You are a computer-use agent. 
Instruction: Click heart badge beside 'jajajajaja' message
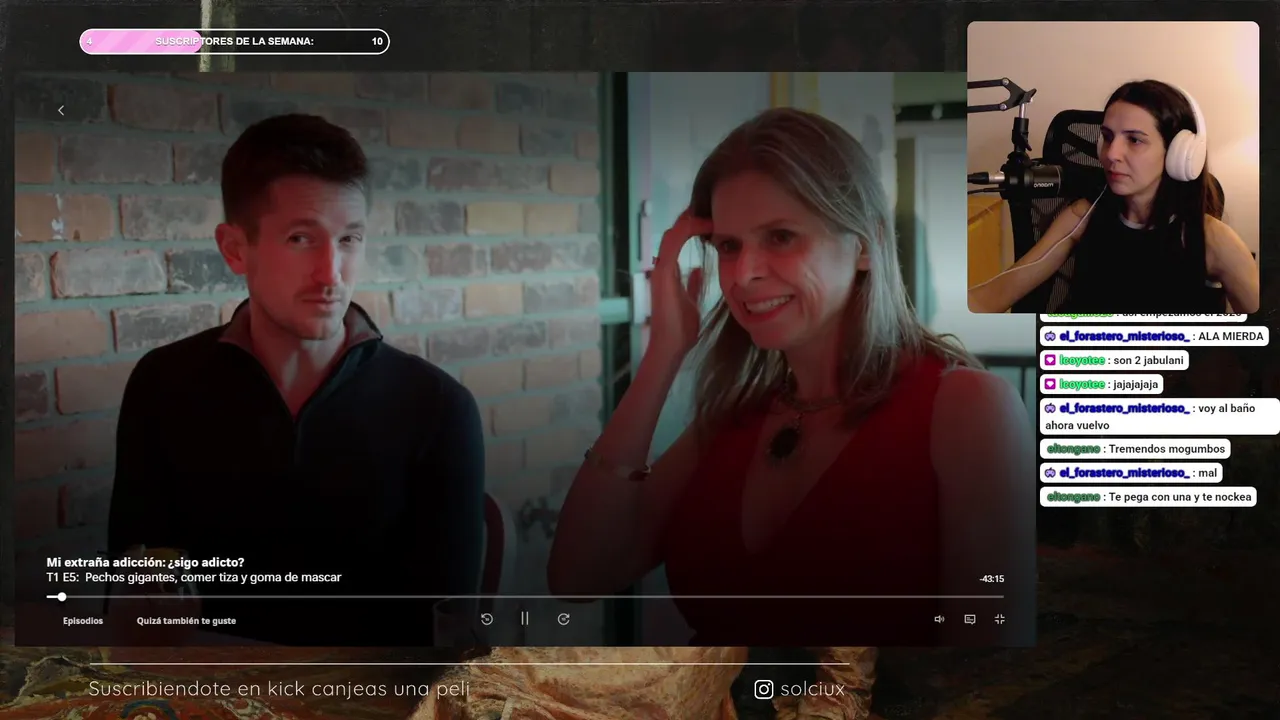pyautogui.click(x=1050, y=384)
